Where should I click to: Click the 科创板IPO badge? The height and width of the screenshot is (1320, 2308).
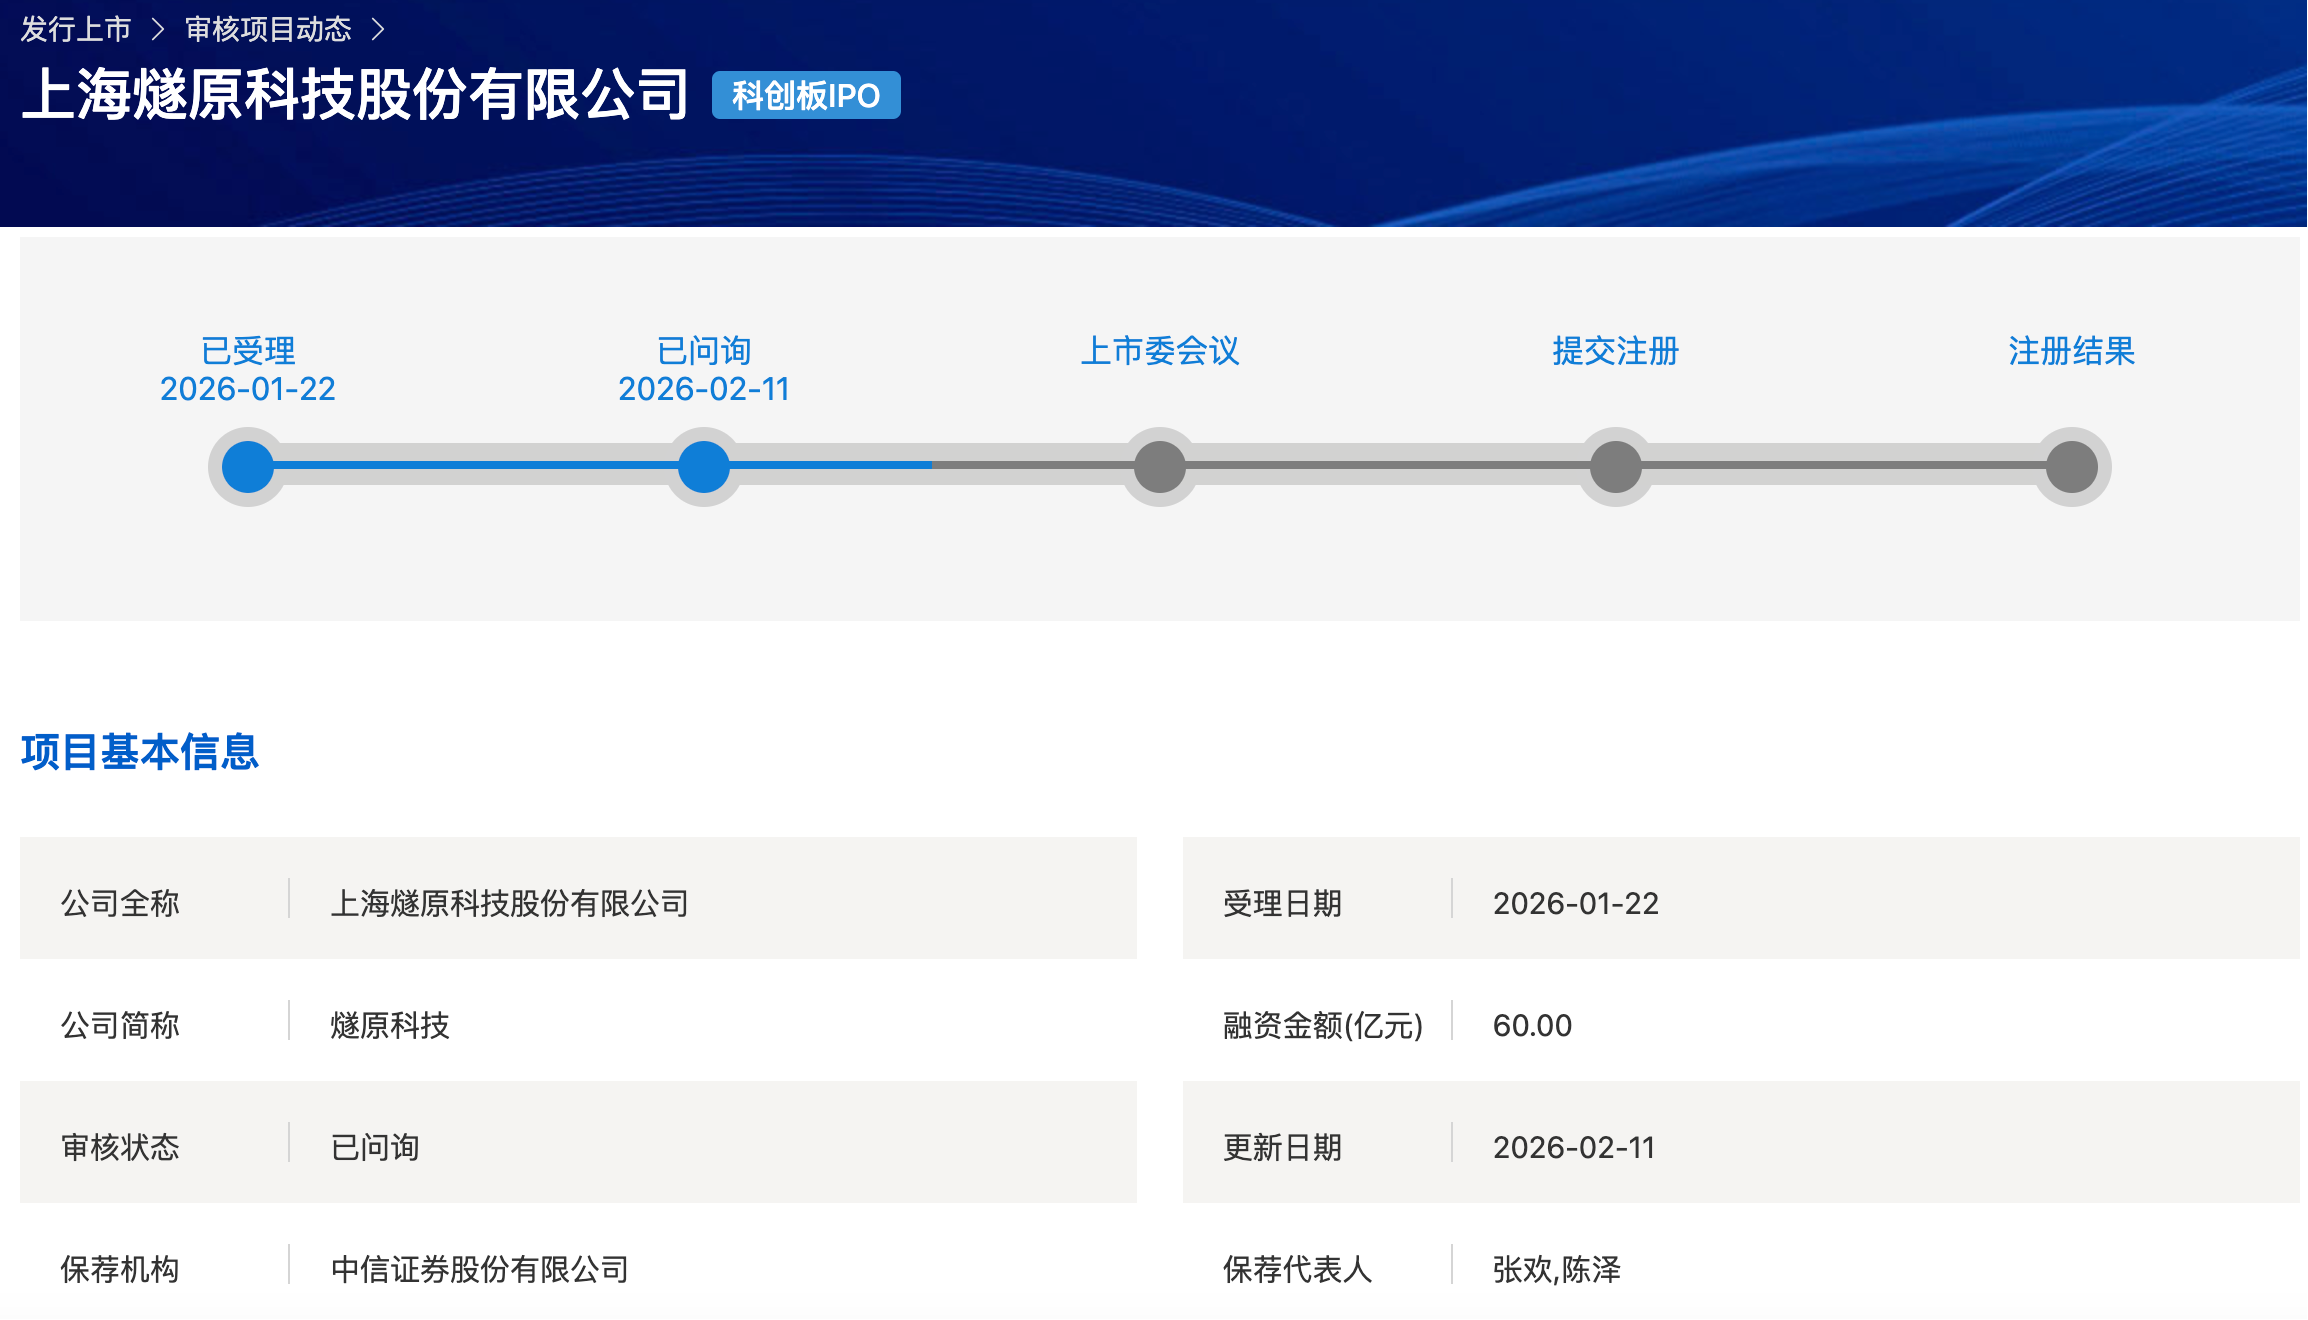click(806, 96)
